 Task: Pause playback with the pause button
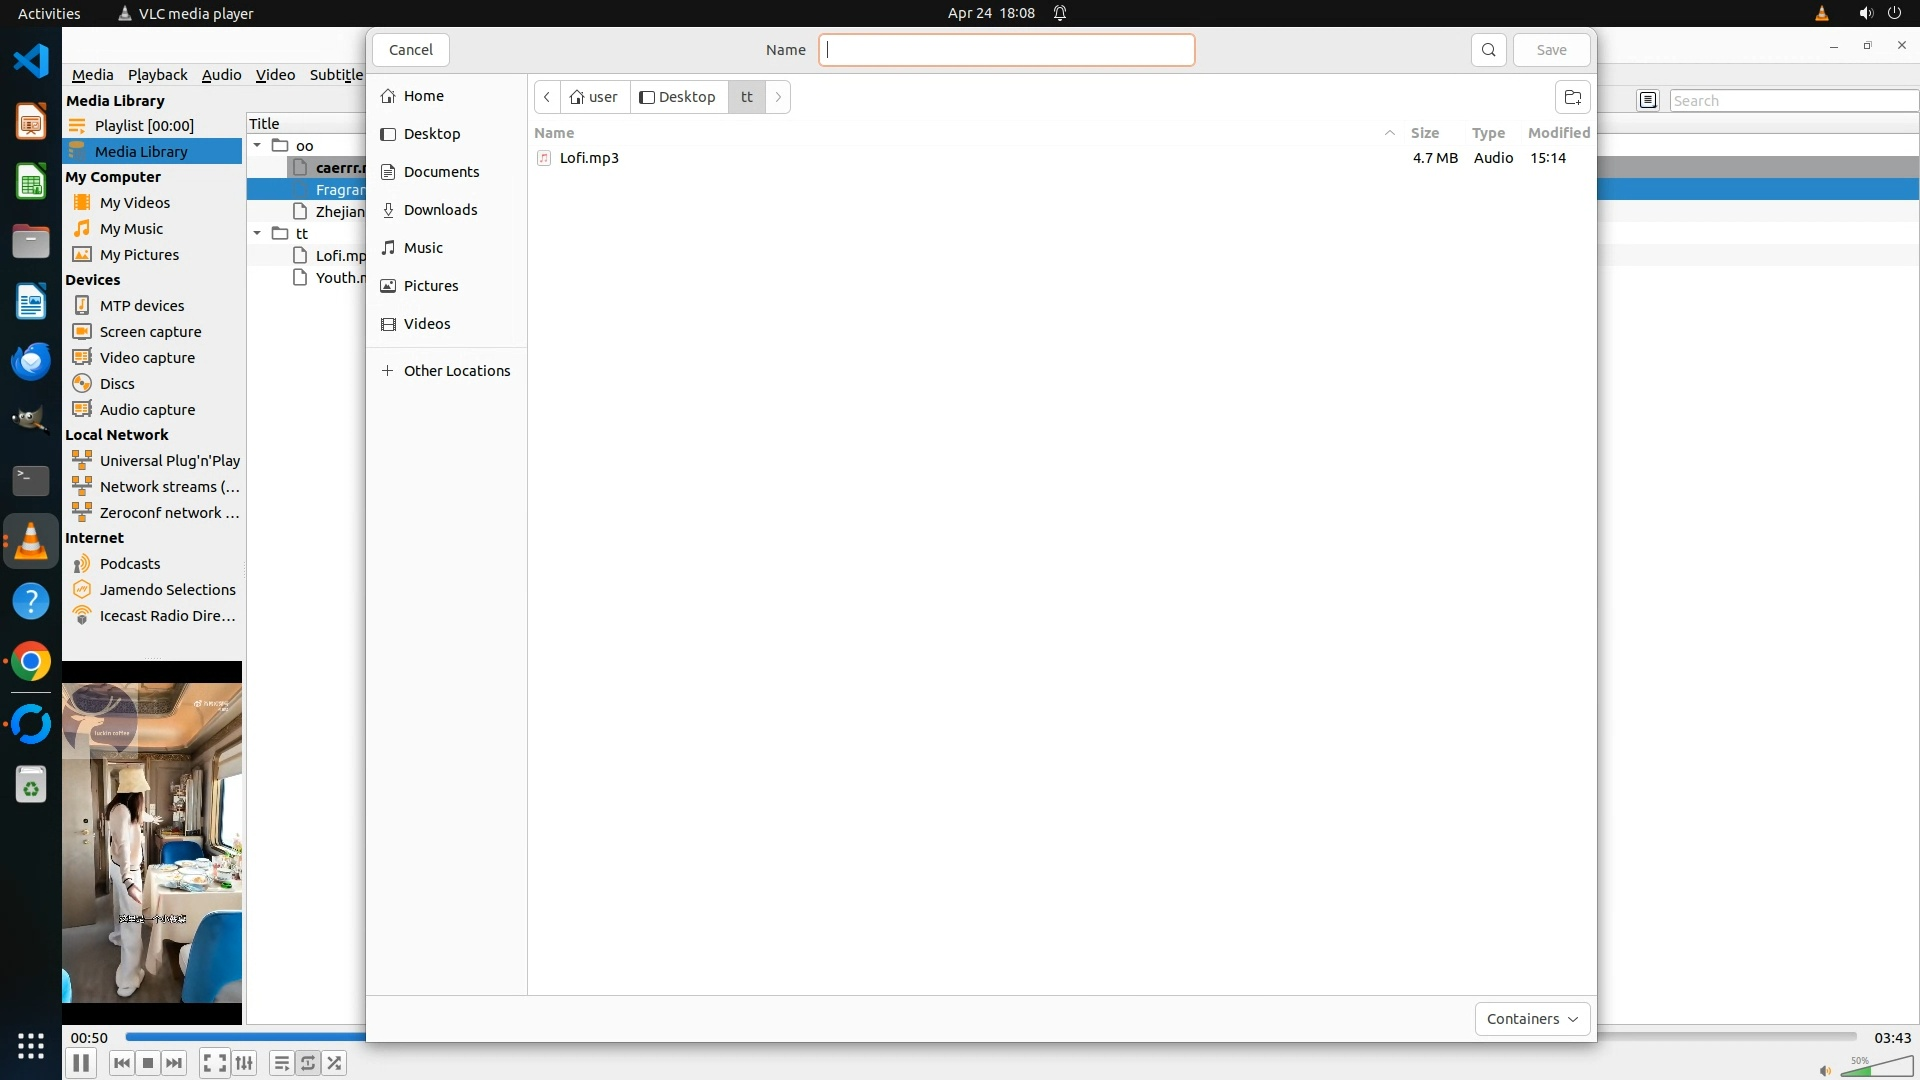(x=81, y=1063)
